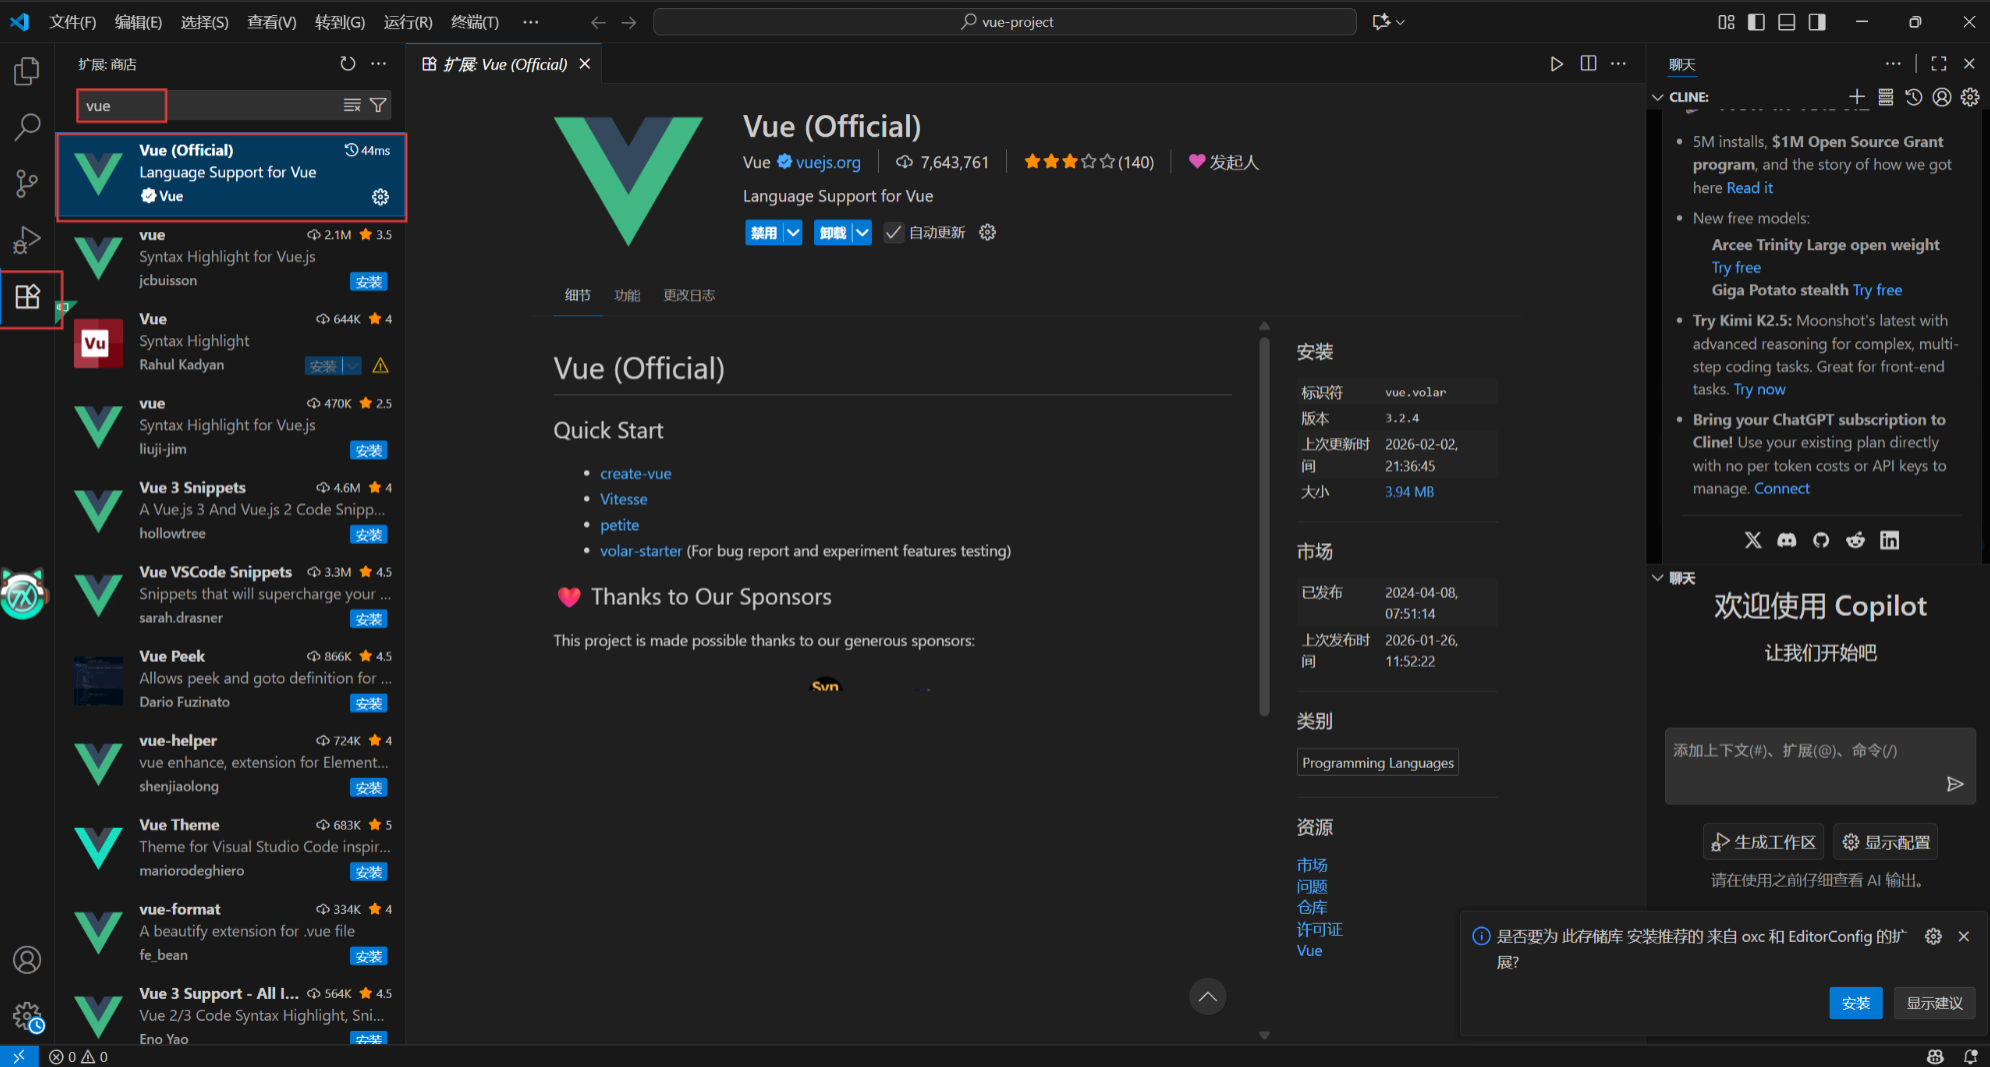Open the Edit menu
This screenshot has height=1067, width=1990.
[138, 22]
